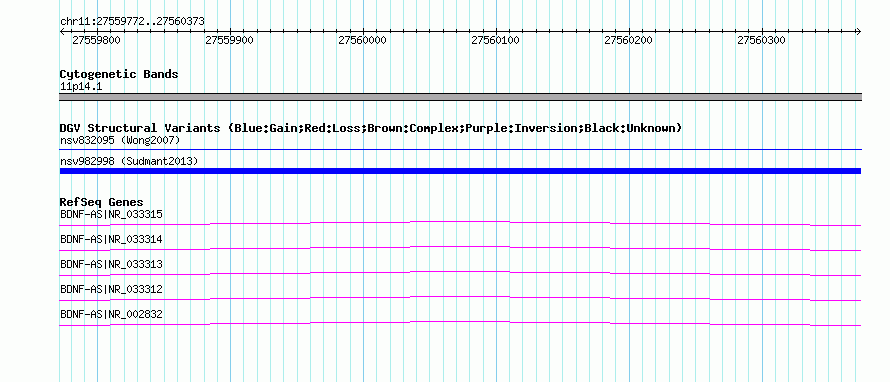The width and height of the screenshot is (890, 382).
Task: Click the magenta NR_033312 transcript line
Action: tap(460, 296)
